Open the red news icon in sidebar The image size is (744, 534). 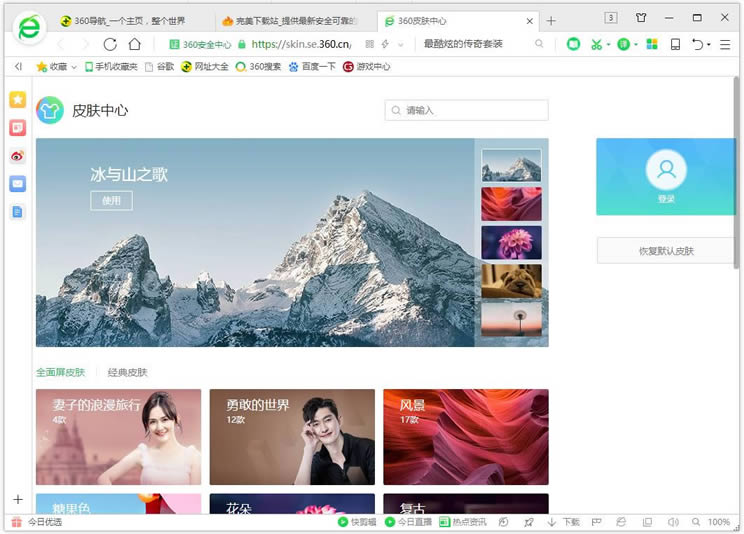pos(18,127)
